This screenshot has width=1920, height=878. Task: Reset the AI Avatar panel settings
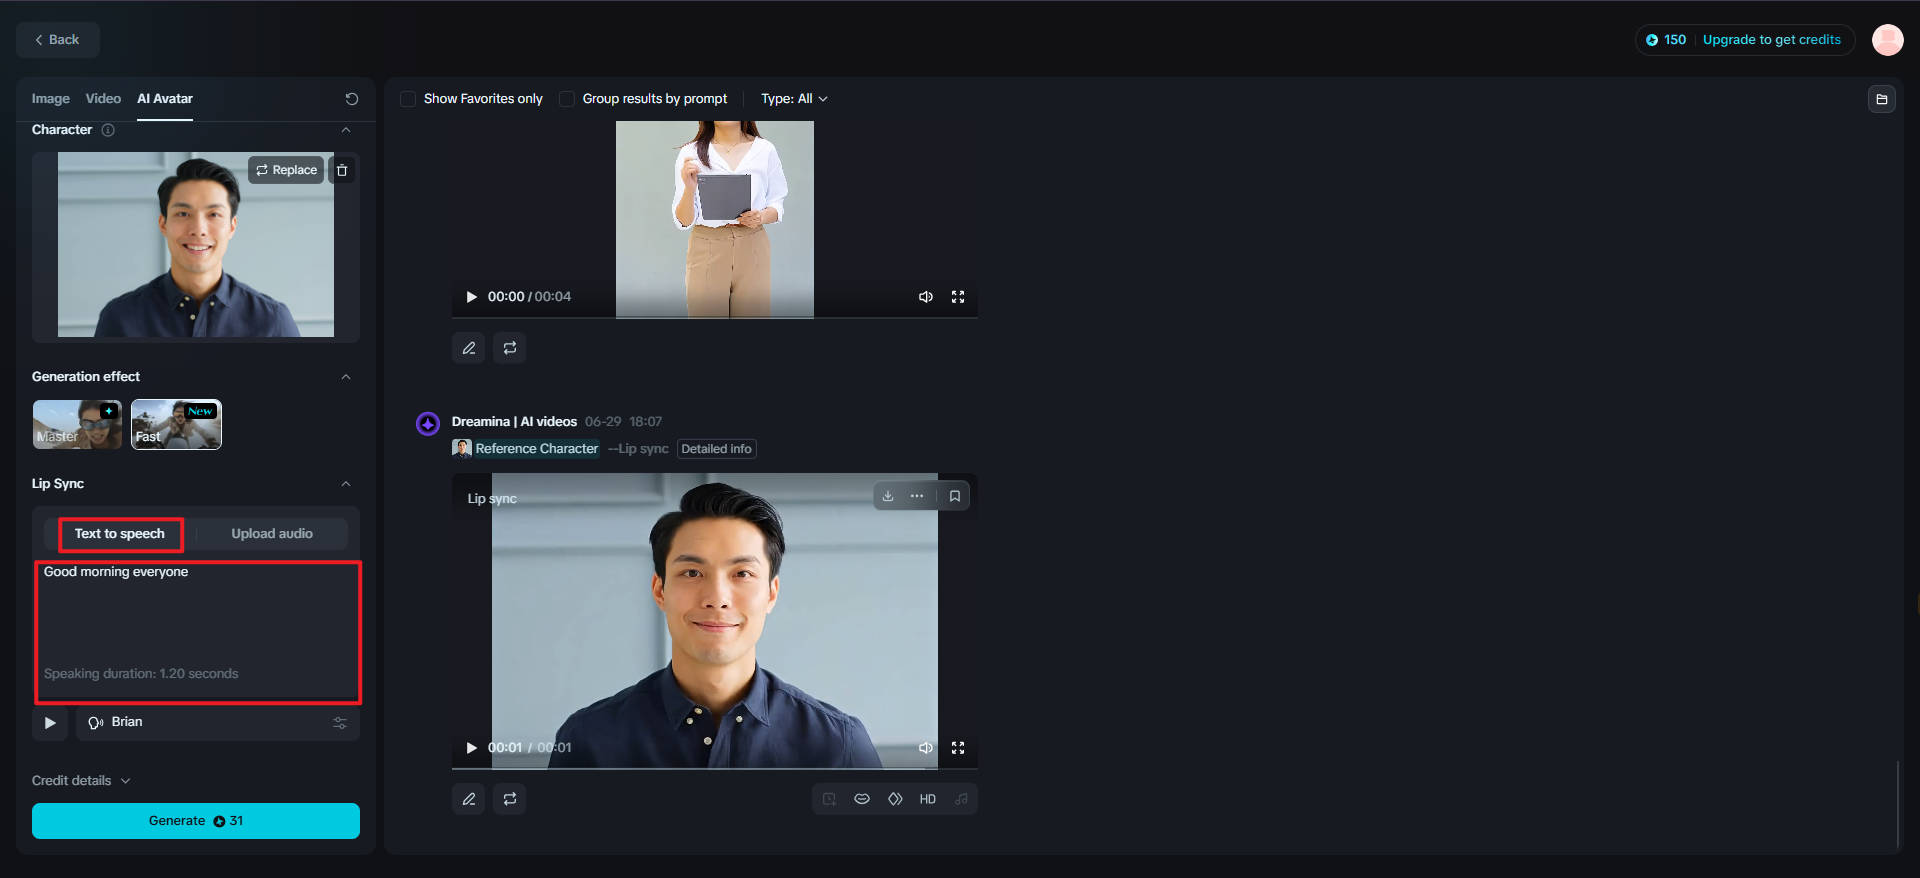pos(352,99)
